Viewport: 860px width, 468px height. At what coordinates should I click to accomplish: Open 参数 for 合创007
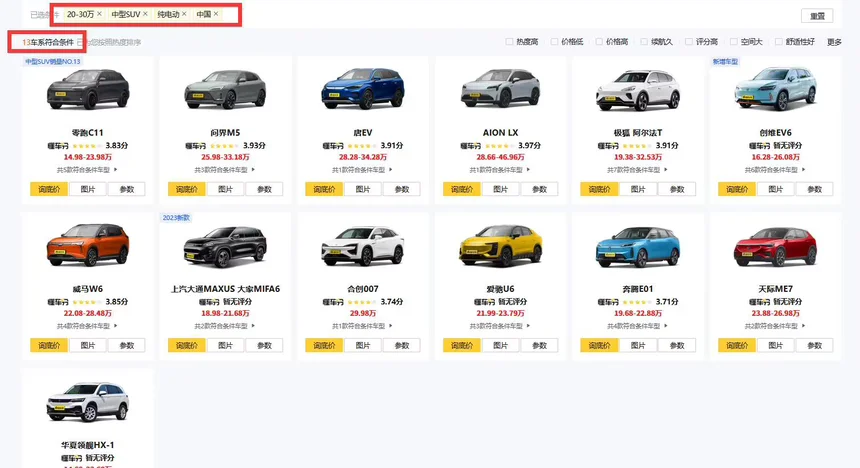click(402, 345)
